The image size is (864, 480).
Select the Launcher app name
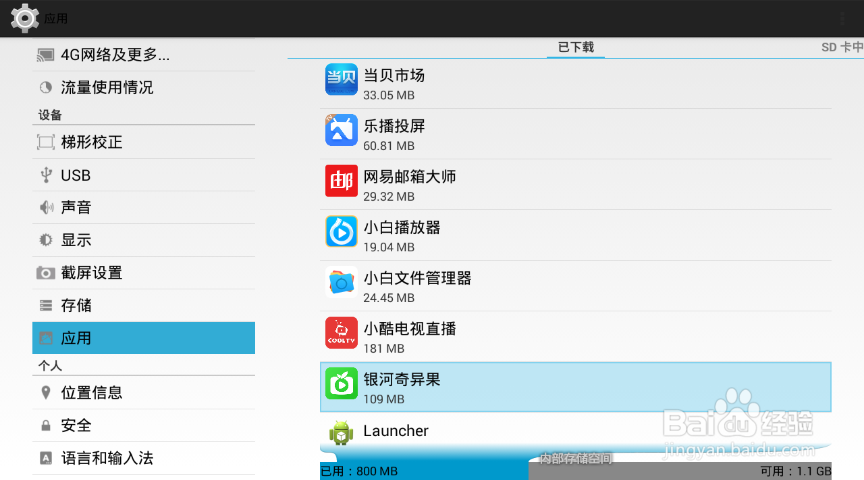point(396,430)
